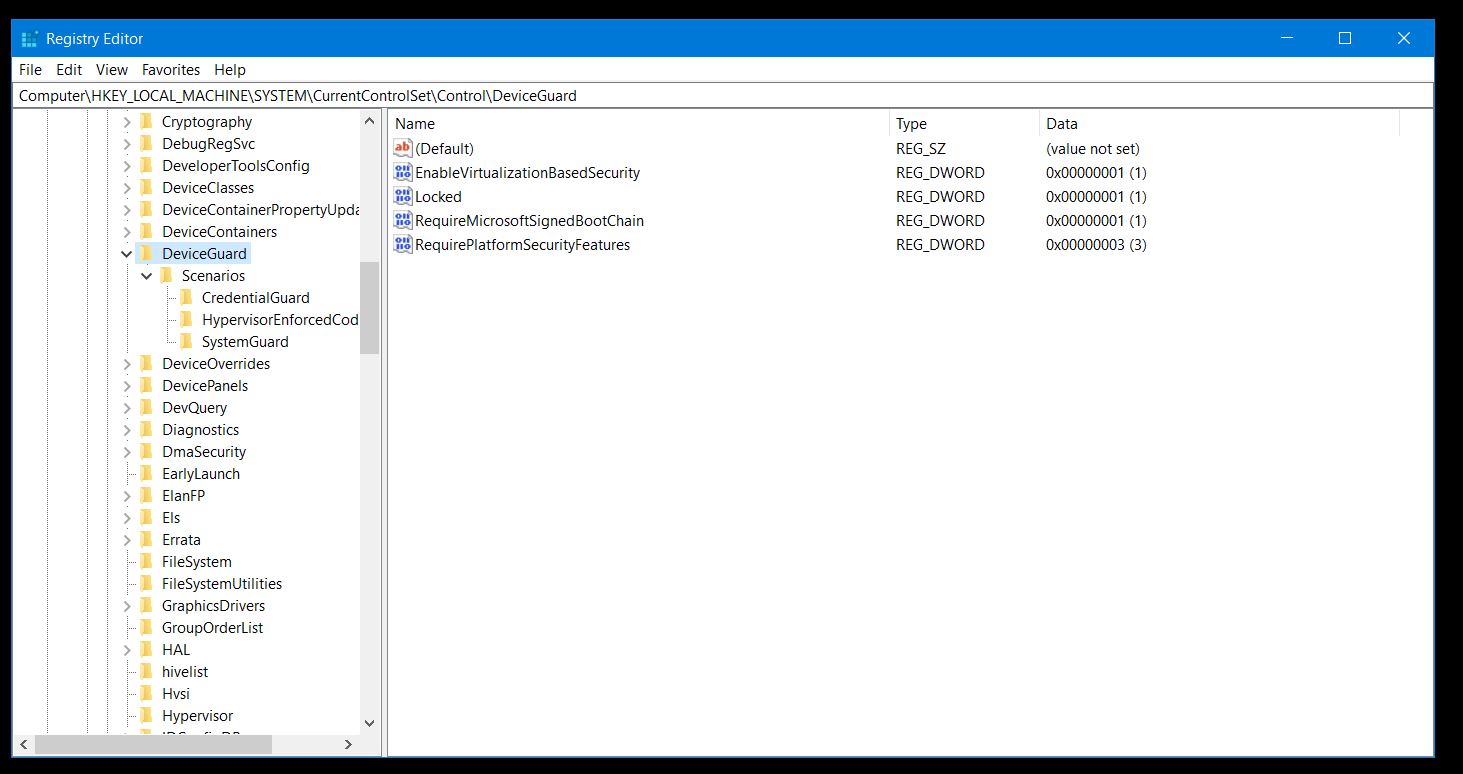1463x774 pixels.
Task: Select the Hvsi key label
Action: click(x=176, y=694)
